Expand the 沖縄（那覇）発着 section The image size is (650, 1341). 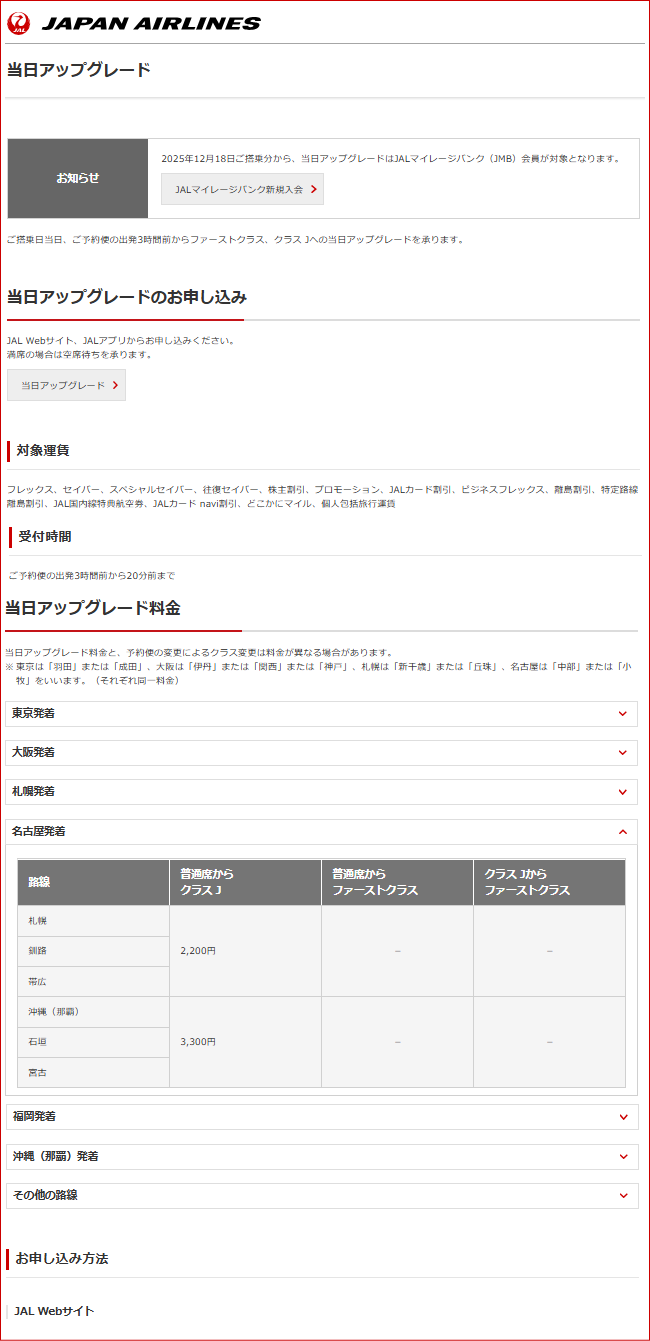click(322, 1156)
